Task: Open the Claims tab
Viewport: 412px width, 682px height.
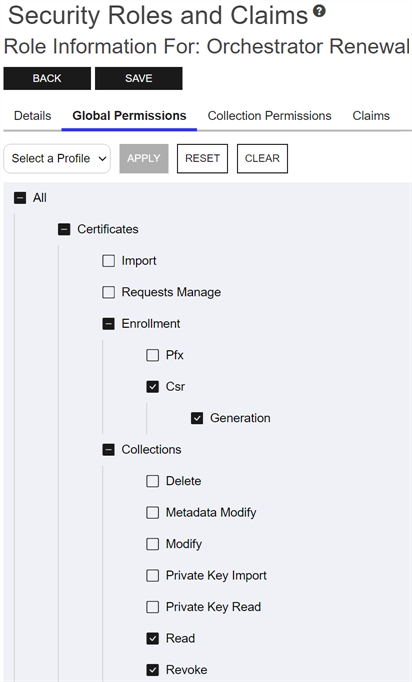Action: [371, 116]
